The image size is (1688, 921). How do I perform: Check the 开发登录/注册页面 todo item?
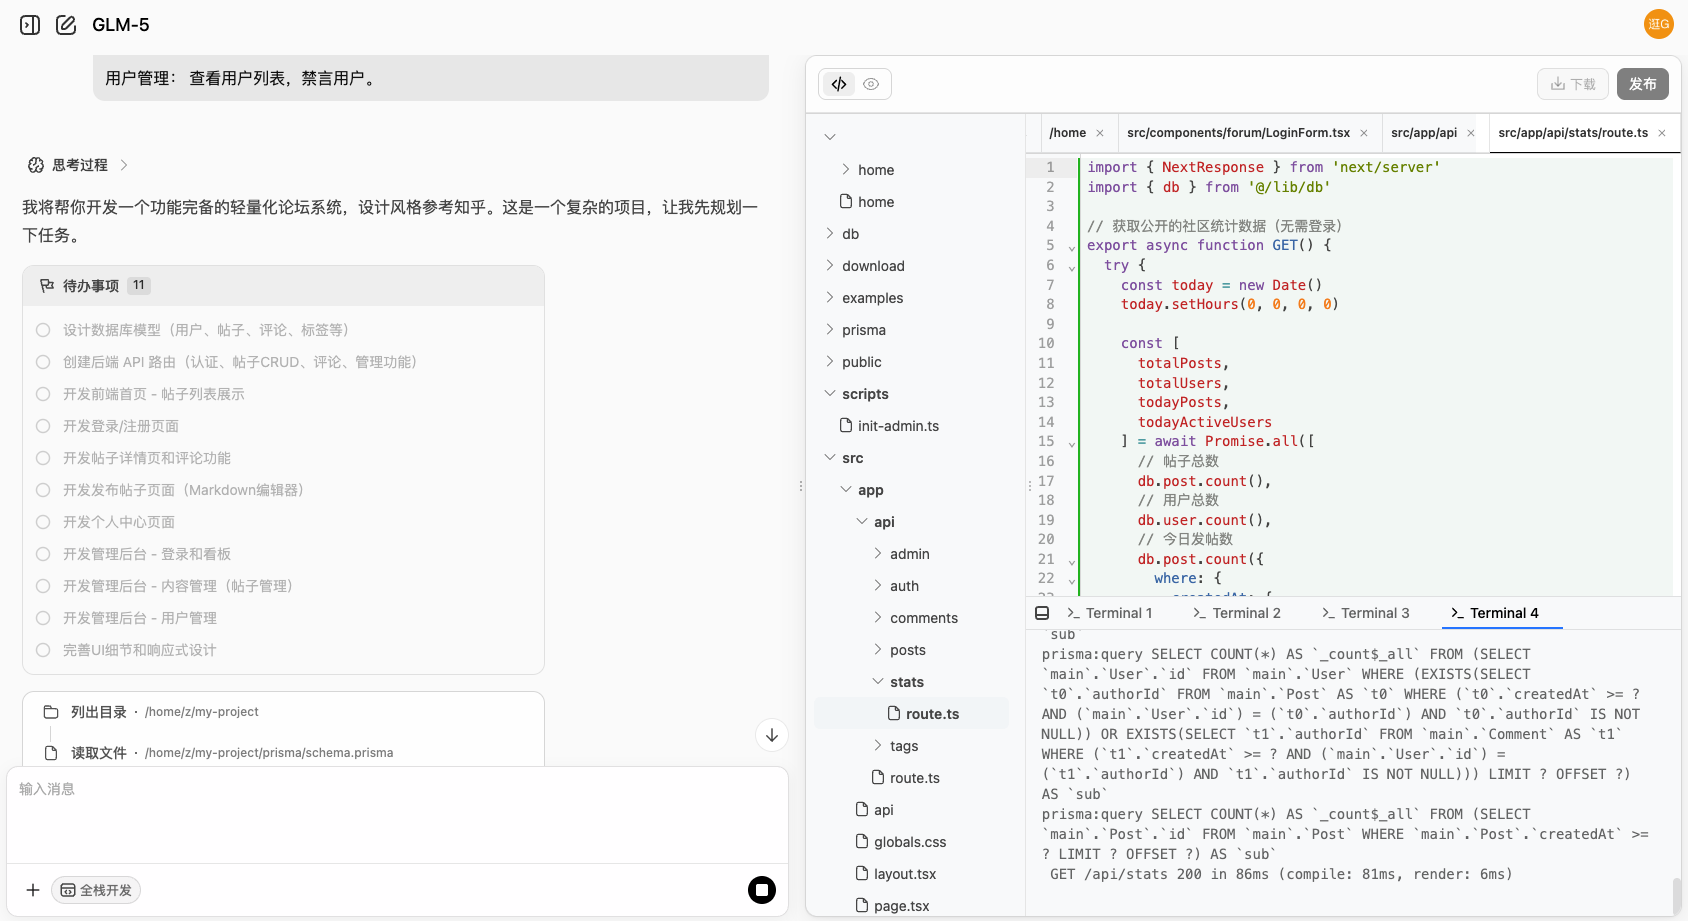[42, 425]
